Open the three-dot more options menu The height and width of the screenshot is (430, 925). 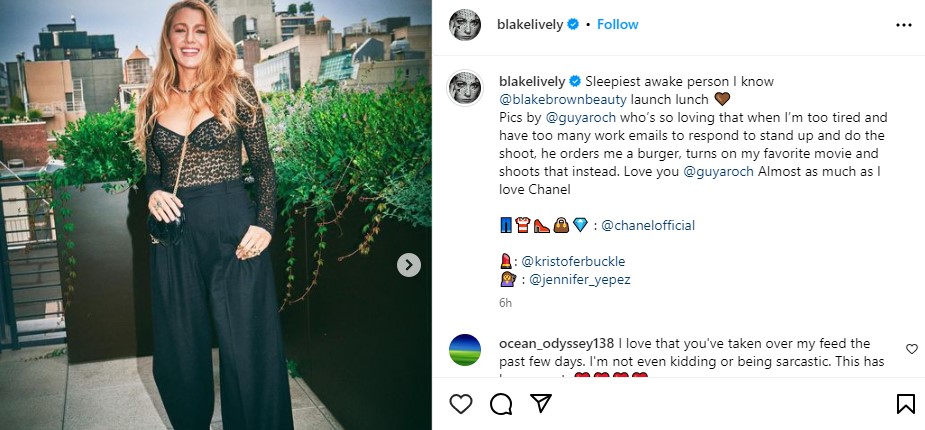click(x=904, y=24)
